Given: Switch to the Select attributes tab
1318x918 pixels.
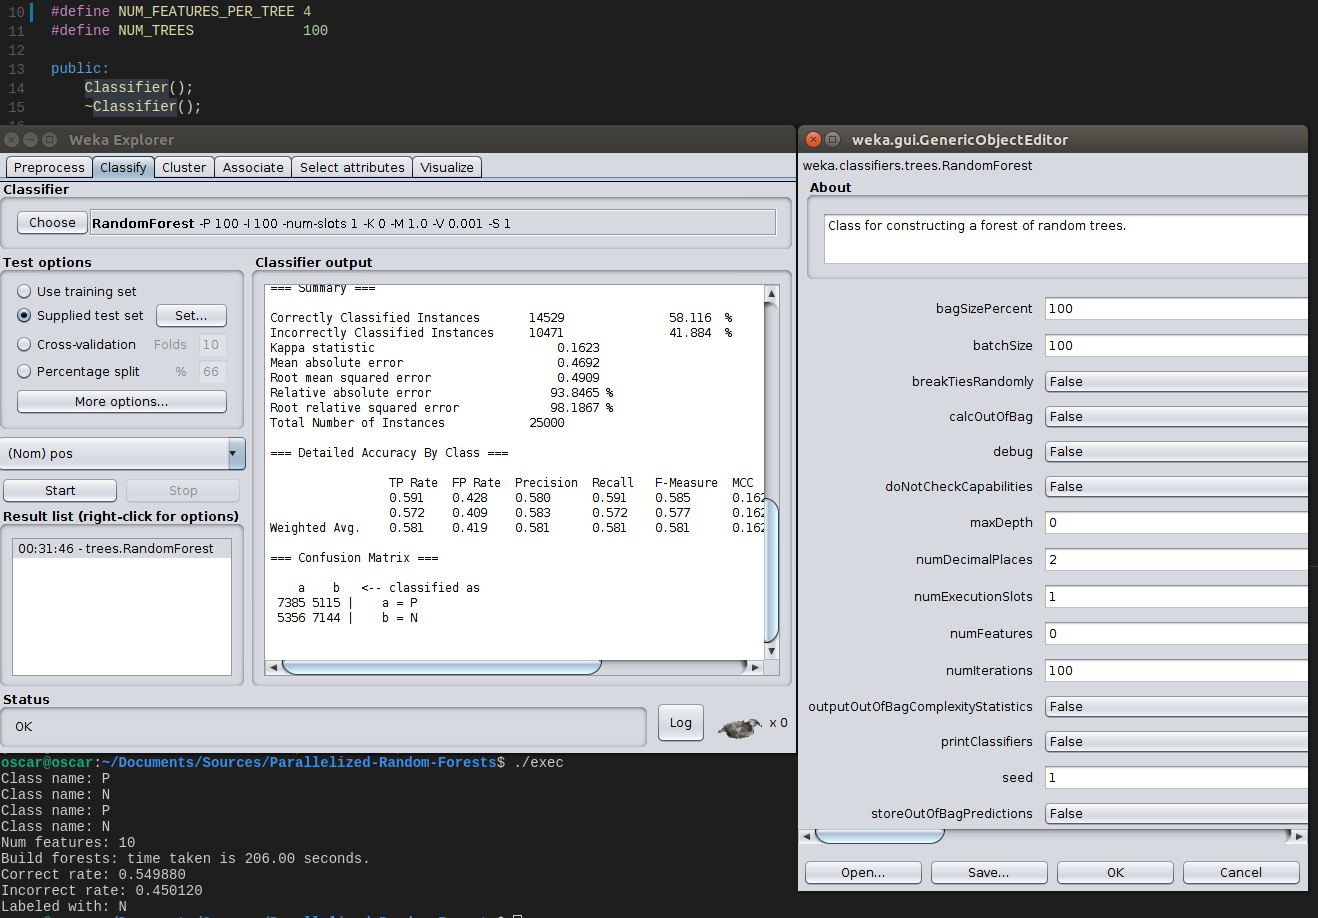Looking at the screenshot, I should click(352, 168).
